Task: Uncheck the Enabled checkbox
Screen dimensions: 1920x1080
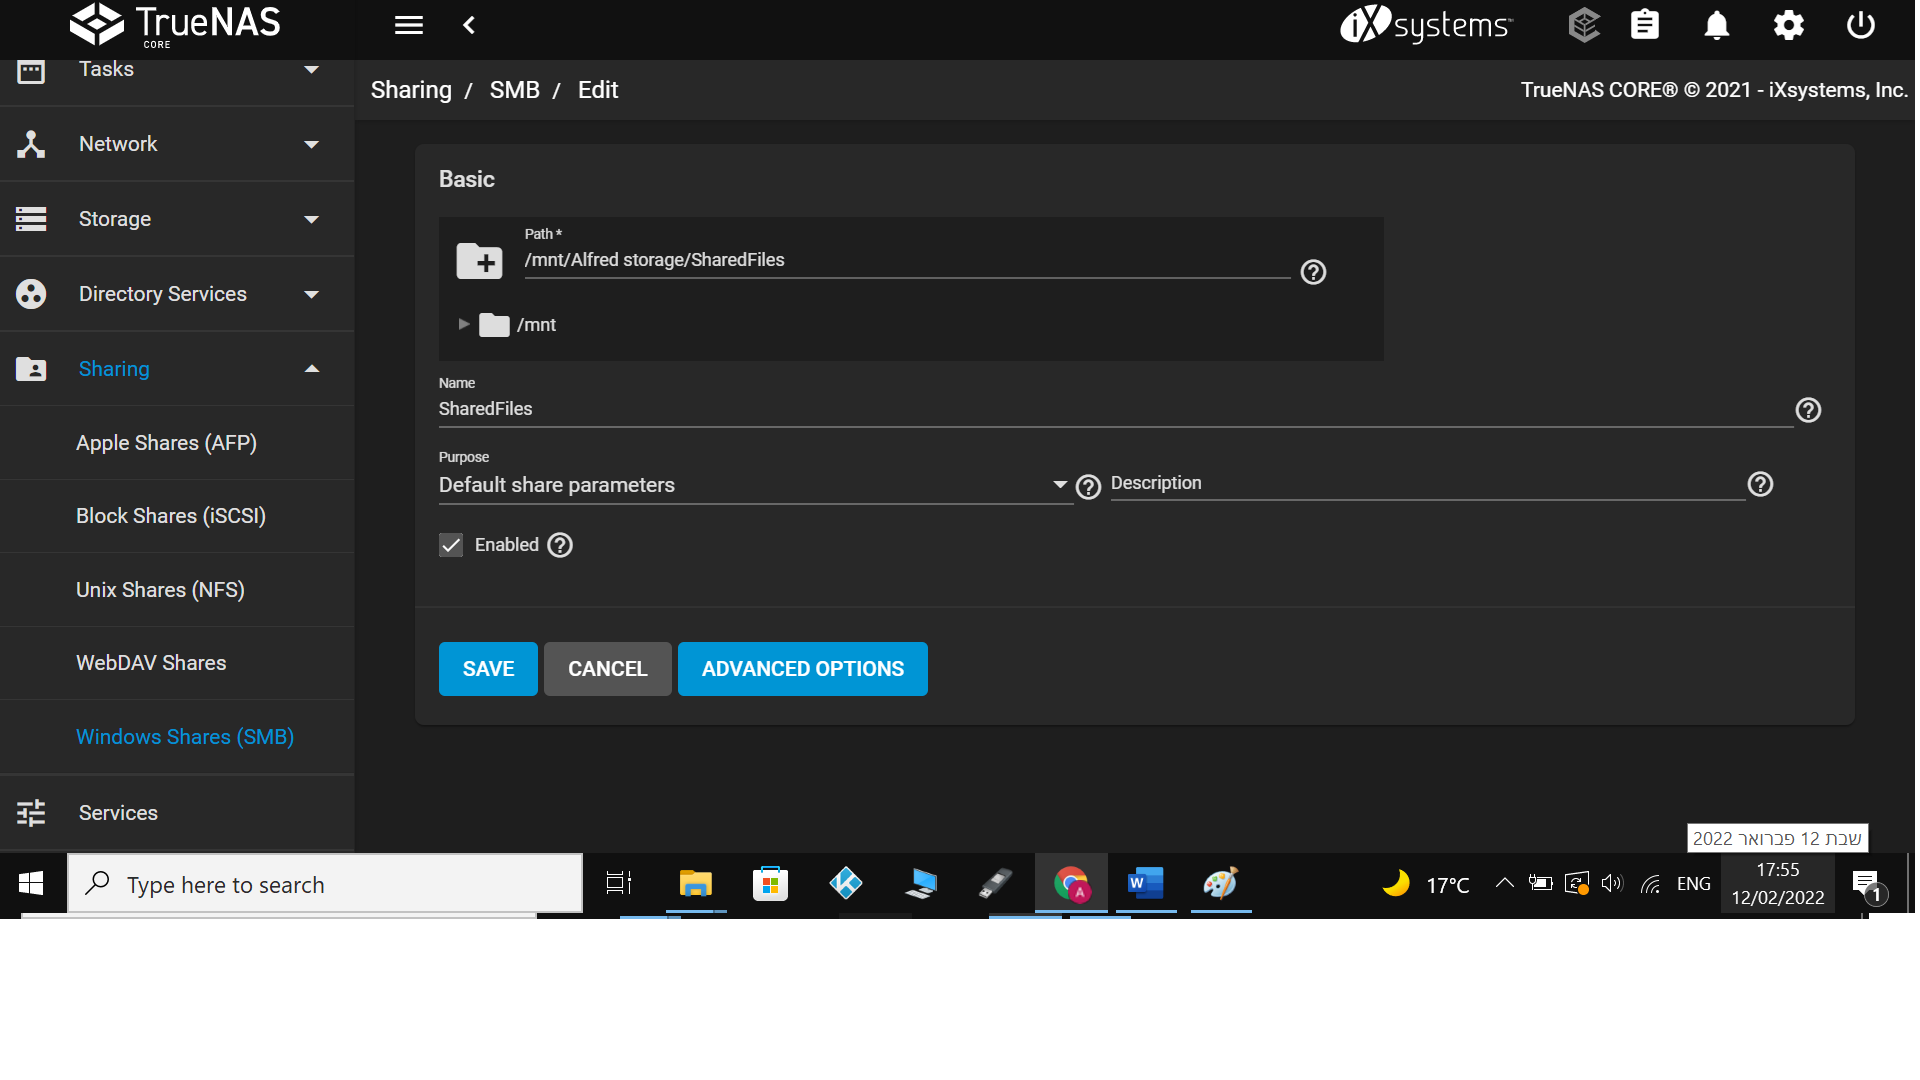Action: (x=451, y=545)
